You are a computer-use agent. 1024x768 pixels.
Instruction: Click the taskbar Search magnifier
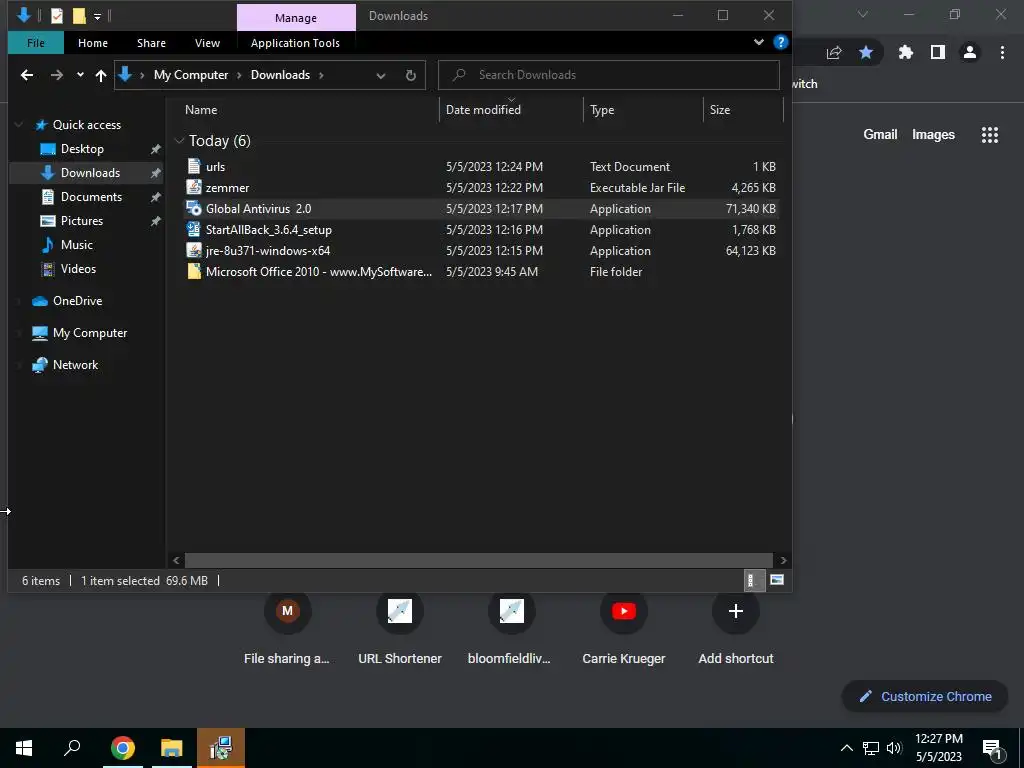click(72, 748)
